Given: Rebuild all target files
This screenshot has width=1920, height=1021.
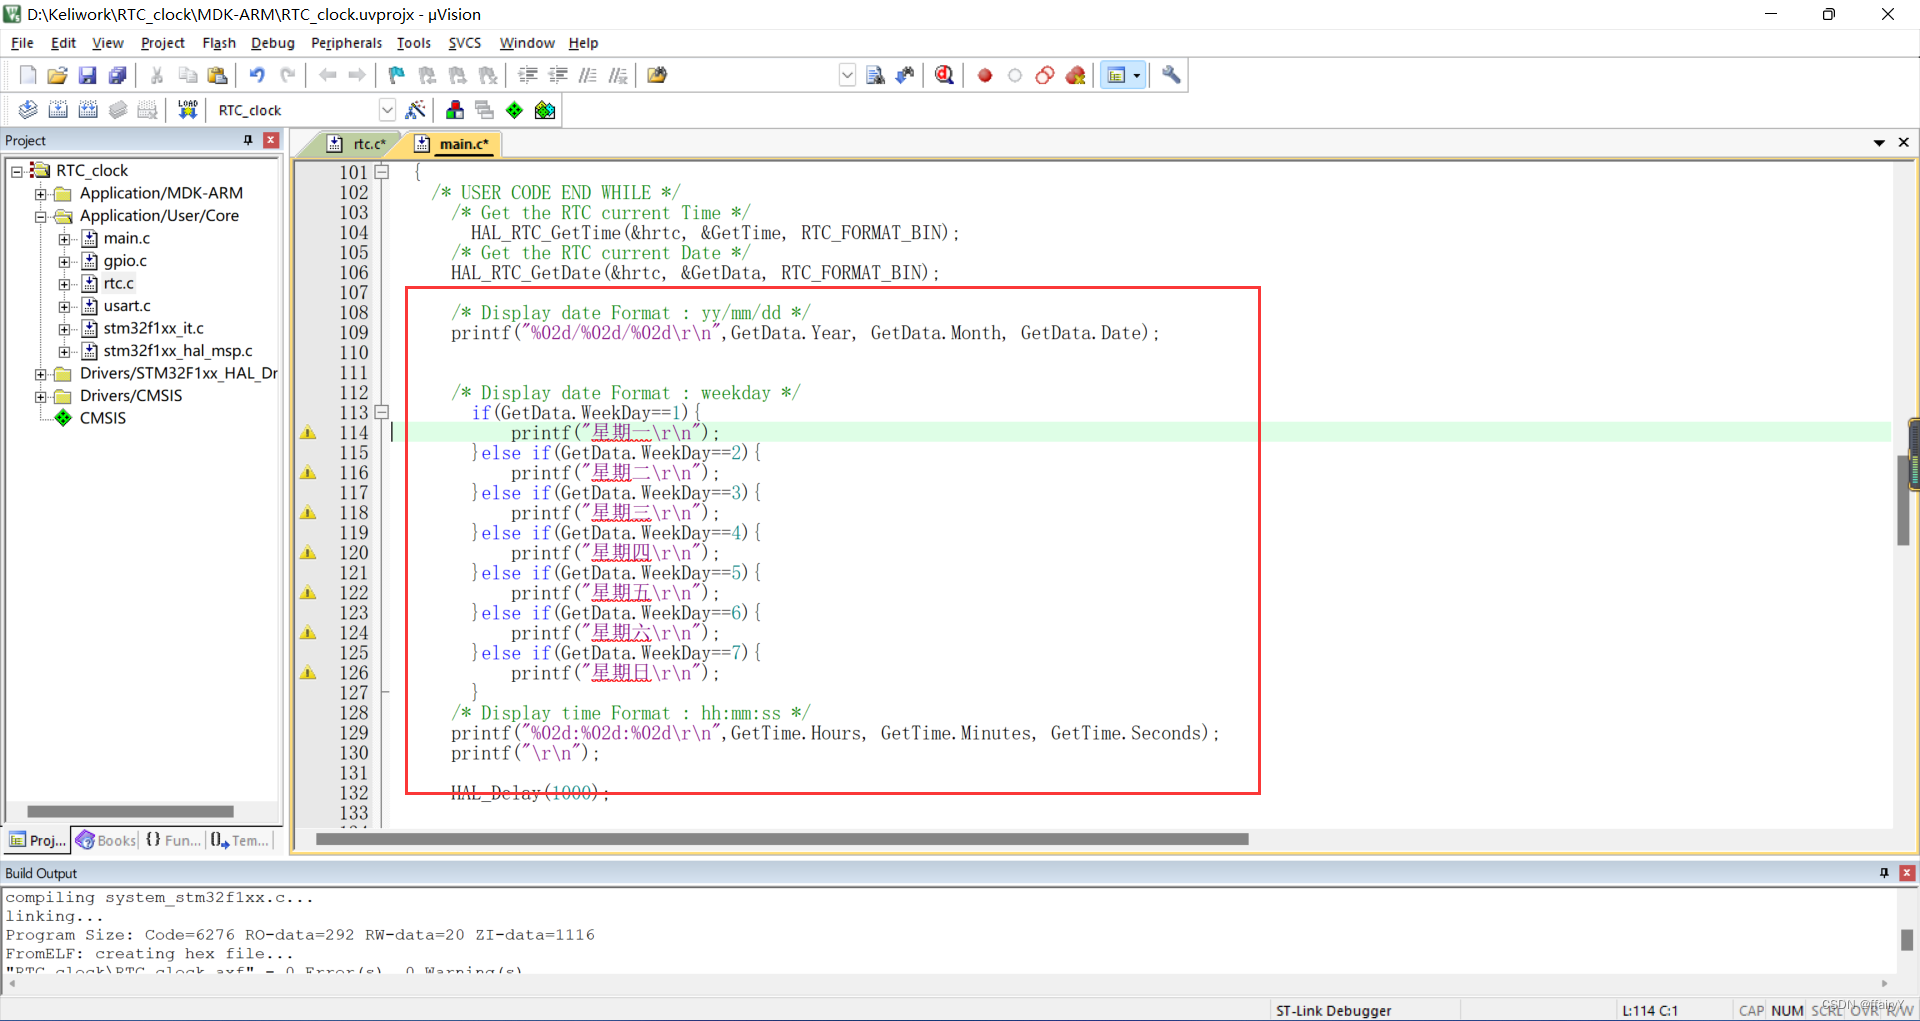Looking at the screenshot, I should point(88,110).
